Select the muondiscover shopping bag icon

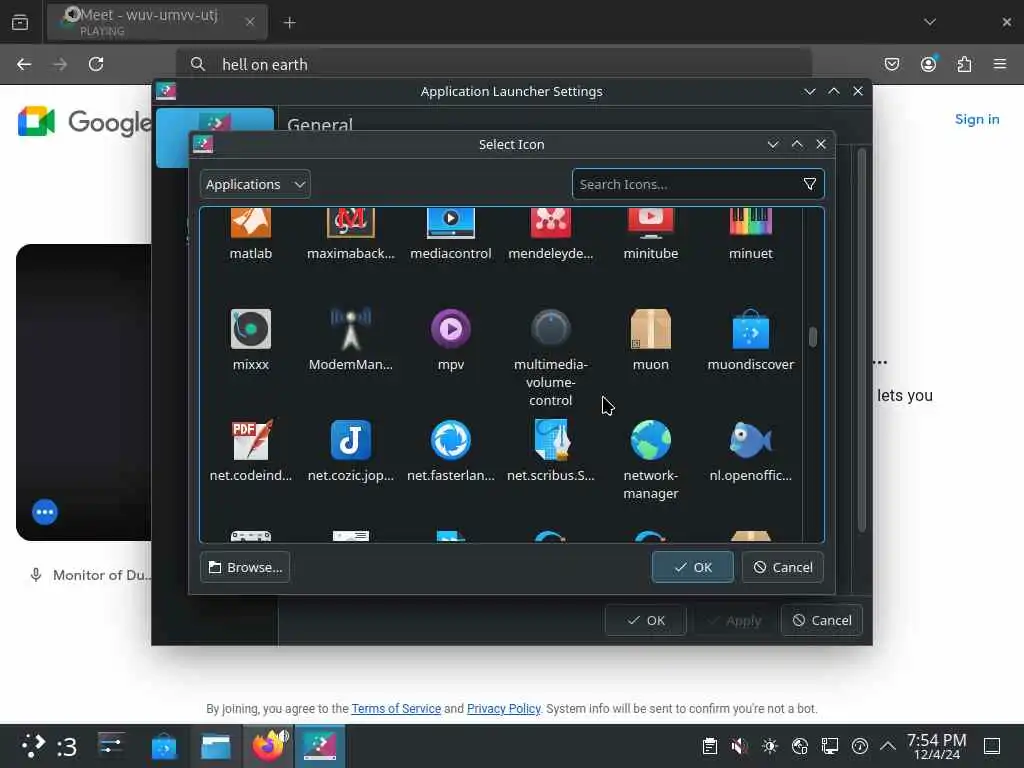click(x=750, y=330)
